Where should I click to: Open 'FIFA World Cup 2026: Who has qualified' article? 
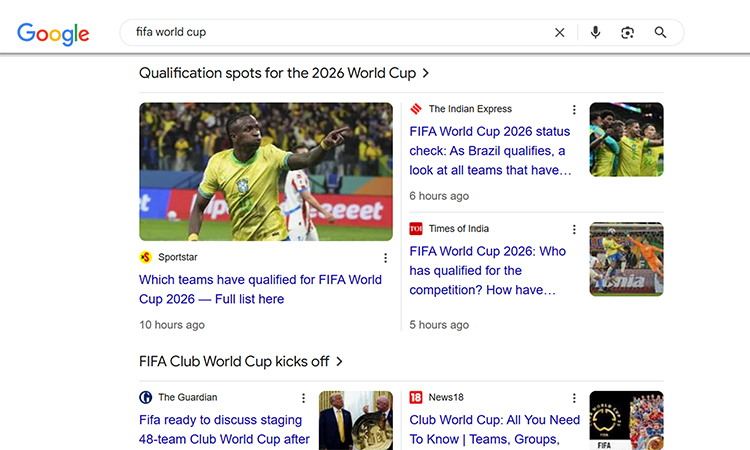coord(488,271)
